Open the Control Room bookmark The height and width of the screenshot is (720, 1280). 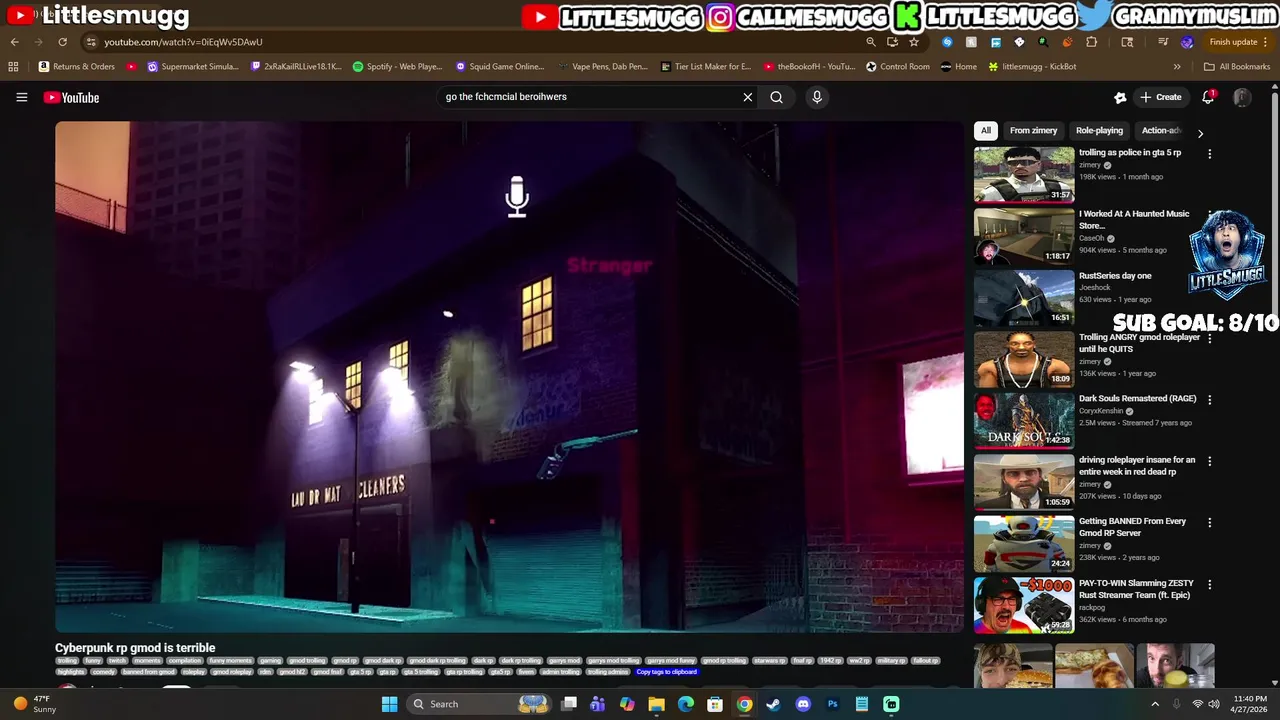[x=898, y=67]
